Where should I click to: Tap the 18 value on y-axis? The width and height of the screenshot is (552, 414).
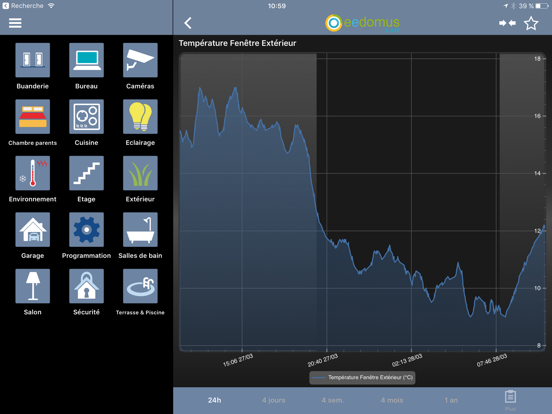pos(538,59)
